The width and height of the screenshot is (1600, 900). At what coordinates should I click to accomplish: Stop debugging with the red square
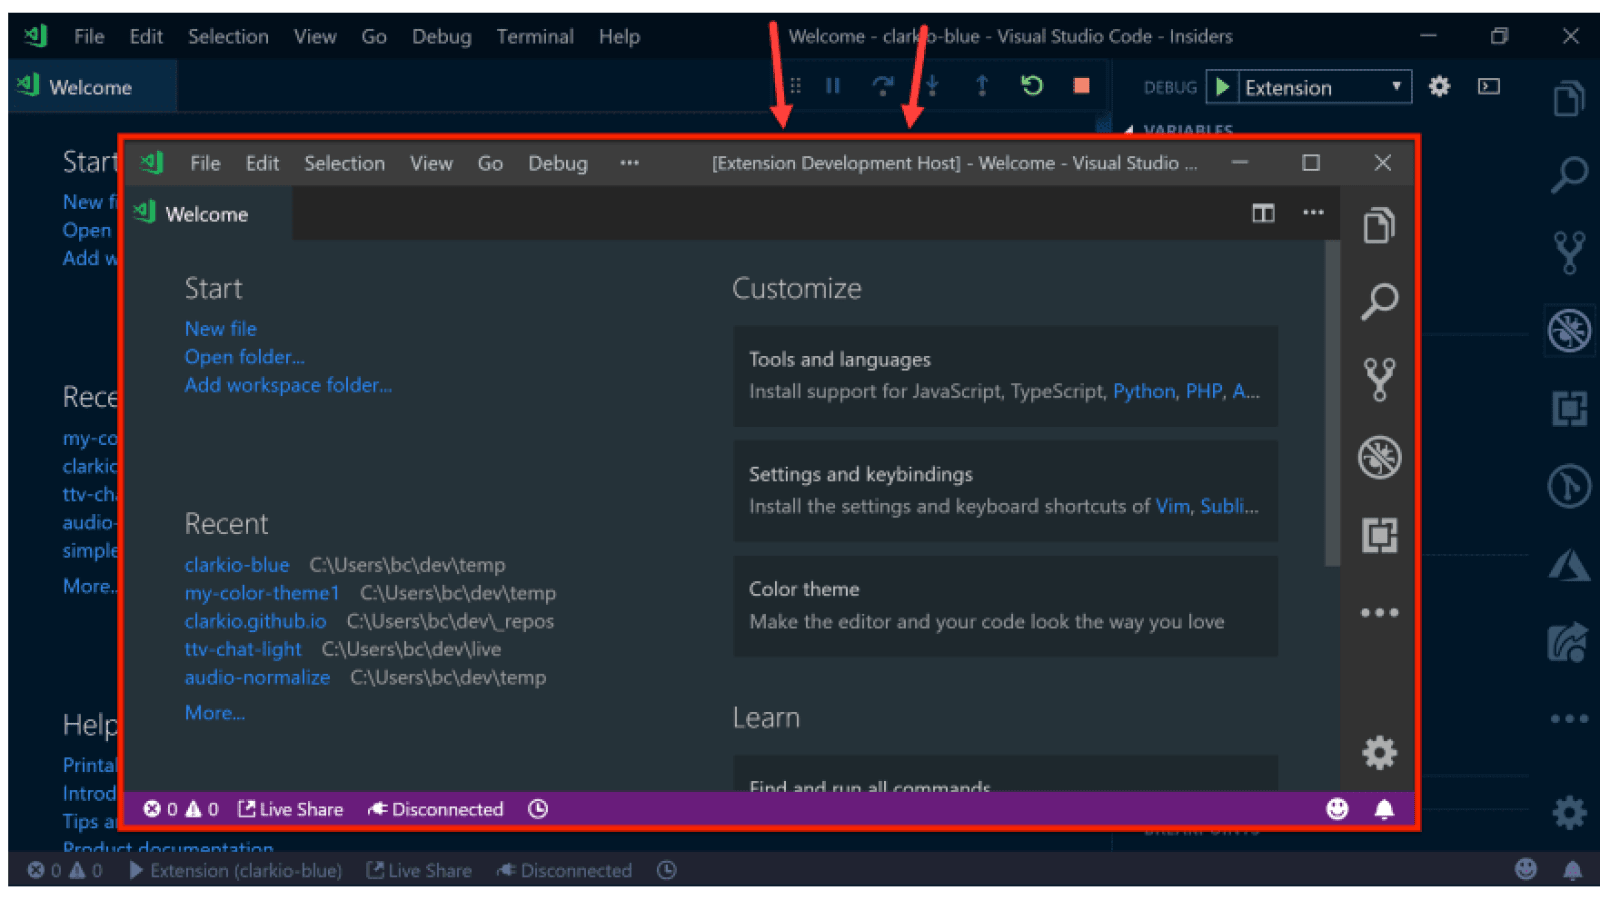(x=1081, y=86)
